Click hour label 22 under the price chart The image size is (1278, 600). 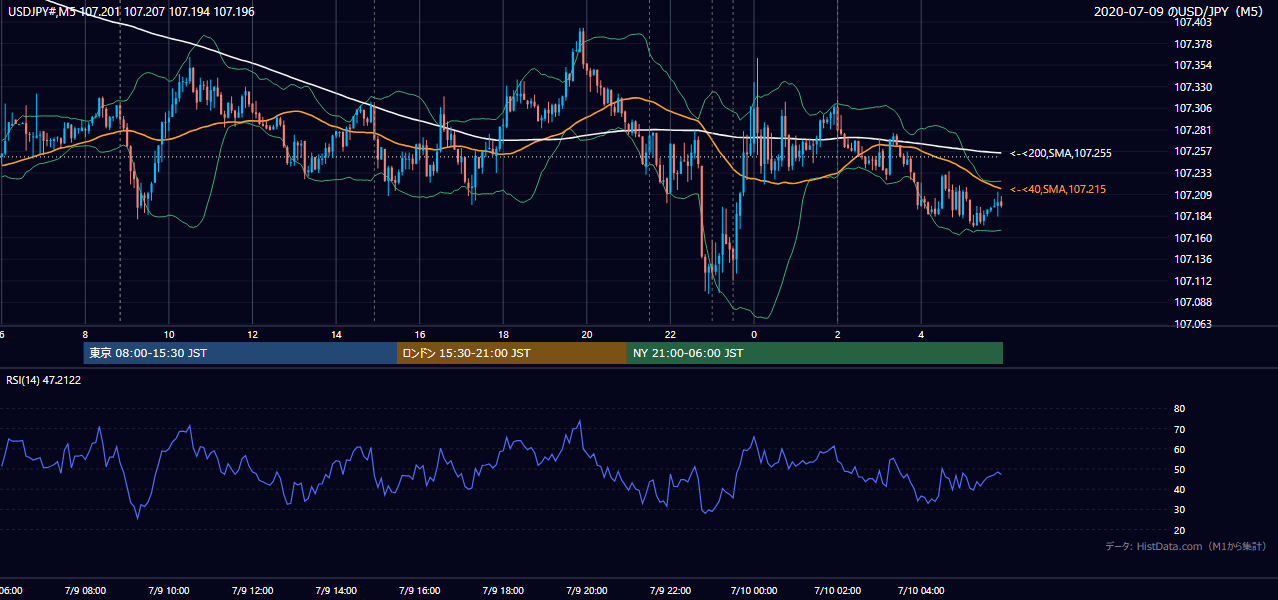tap(671, 334)
